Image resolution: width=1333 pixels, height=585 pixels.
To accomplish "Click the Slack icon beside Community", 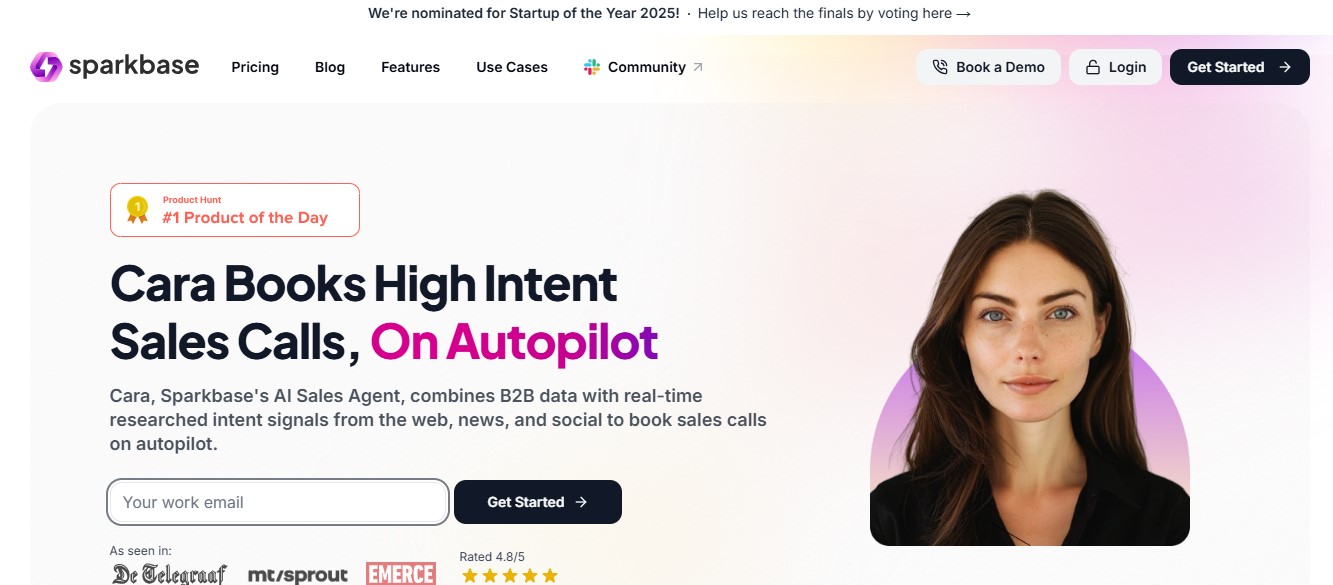I will (x=592, y=67).
